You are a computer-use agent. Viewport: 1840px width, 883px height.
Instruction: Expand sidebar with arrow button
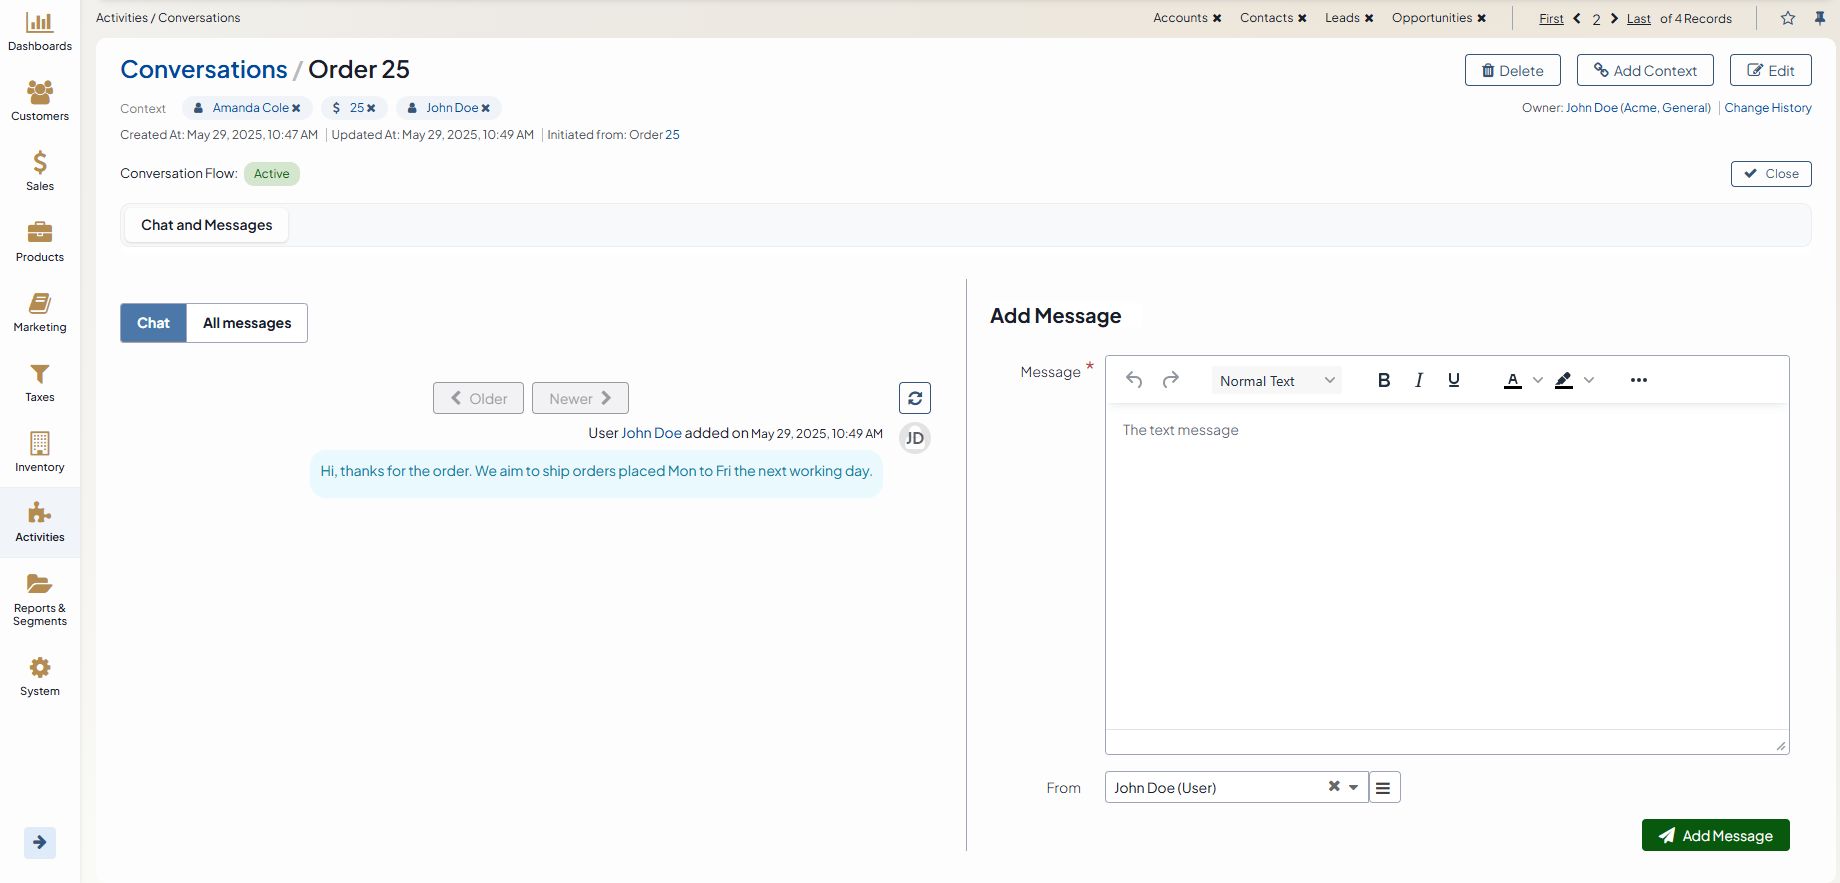pos(40,842)
